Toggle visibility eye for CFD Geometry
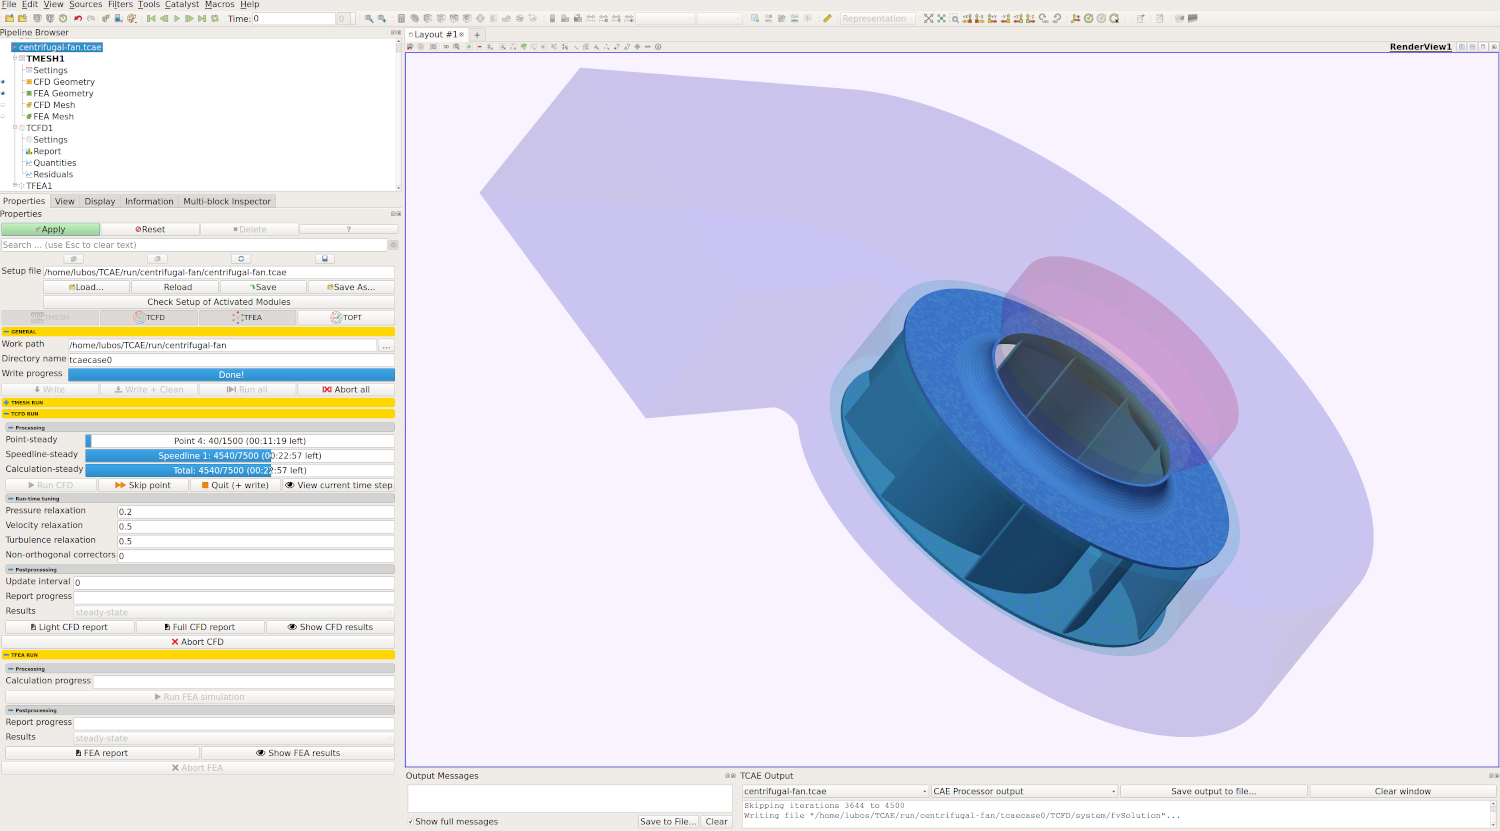 point(3,82)
